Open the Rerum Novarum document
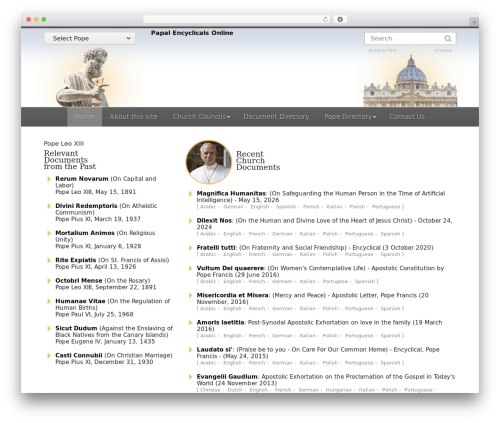 82,179
